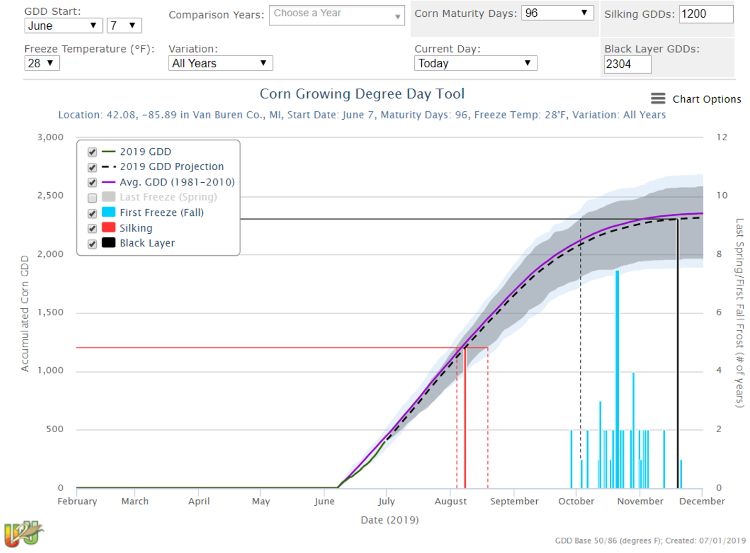The width and height of the screenshot is (750, 553).
Task: Click the Black Layer GDDs input field
Action: (x=627, y=64)
